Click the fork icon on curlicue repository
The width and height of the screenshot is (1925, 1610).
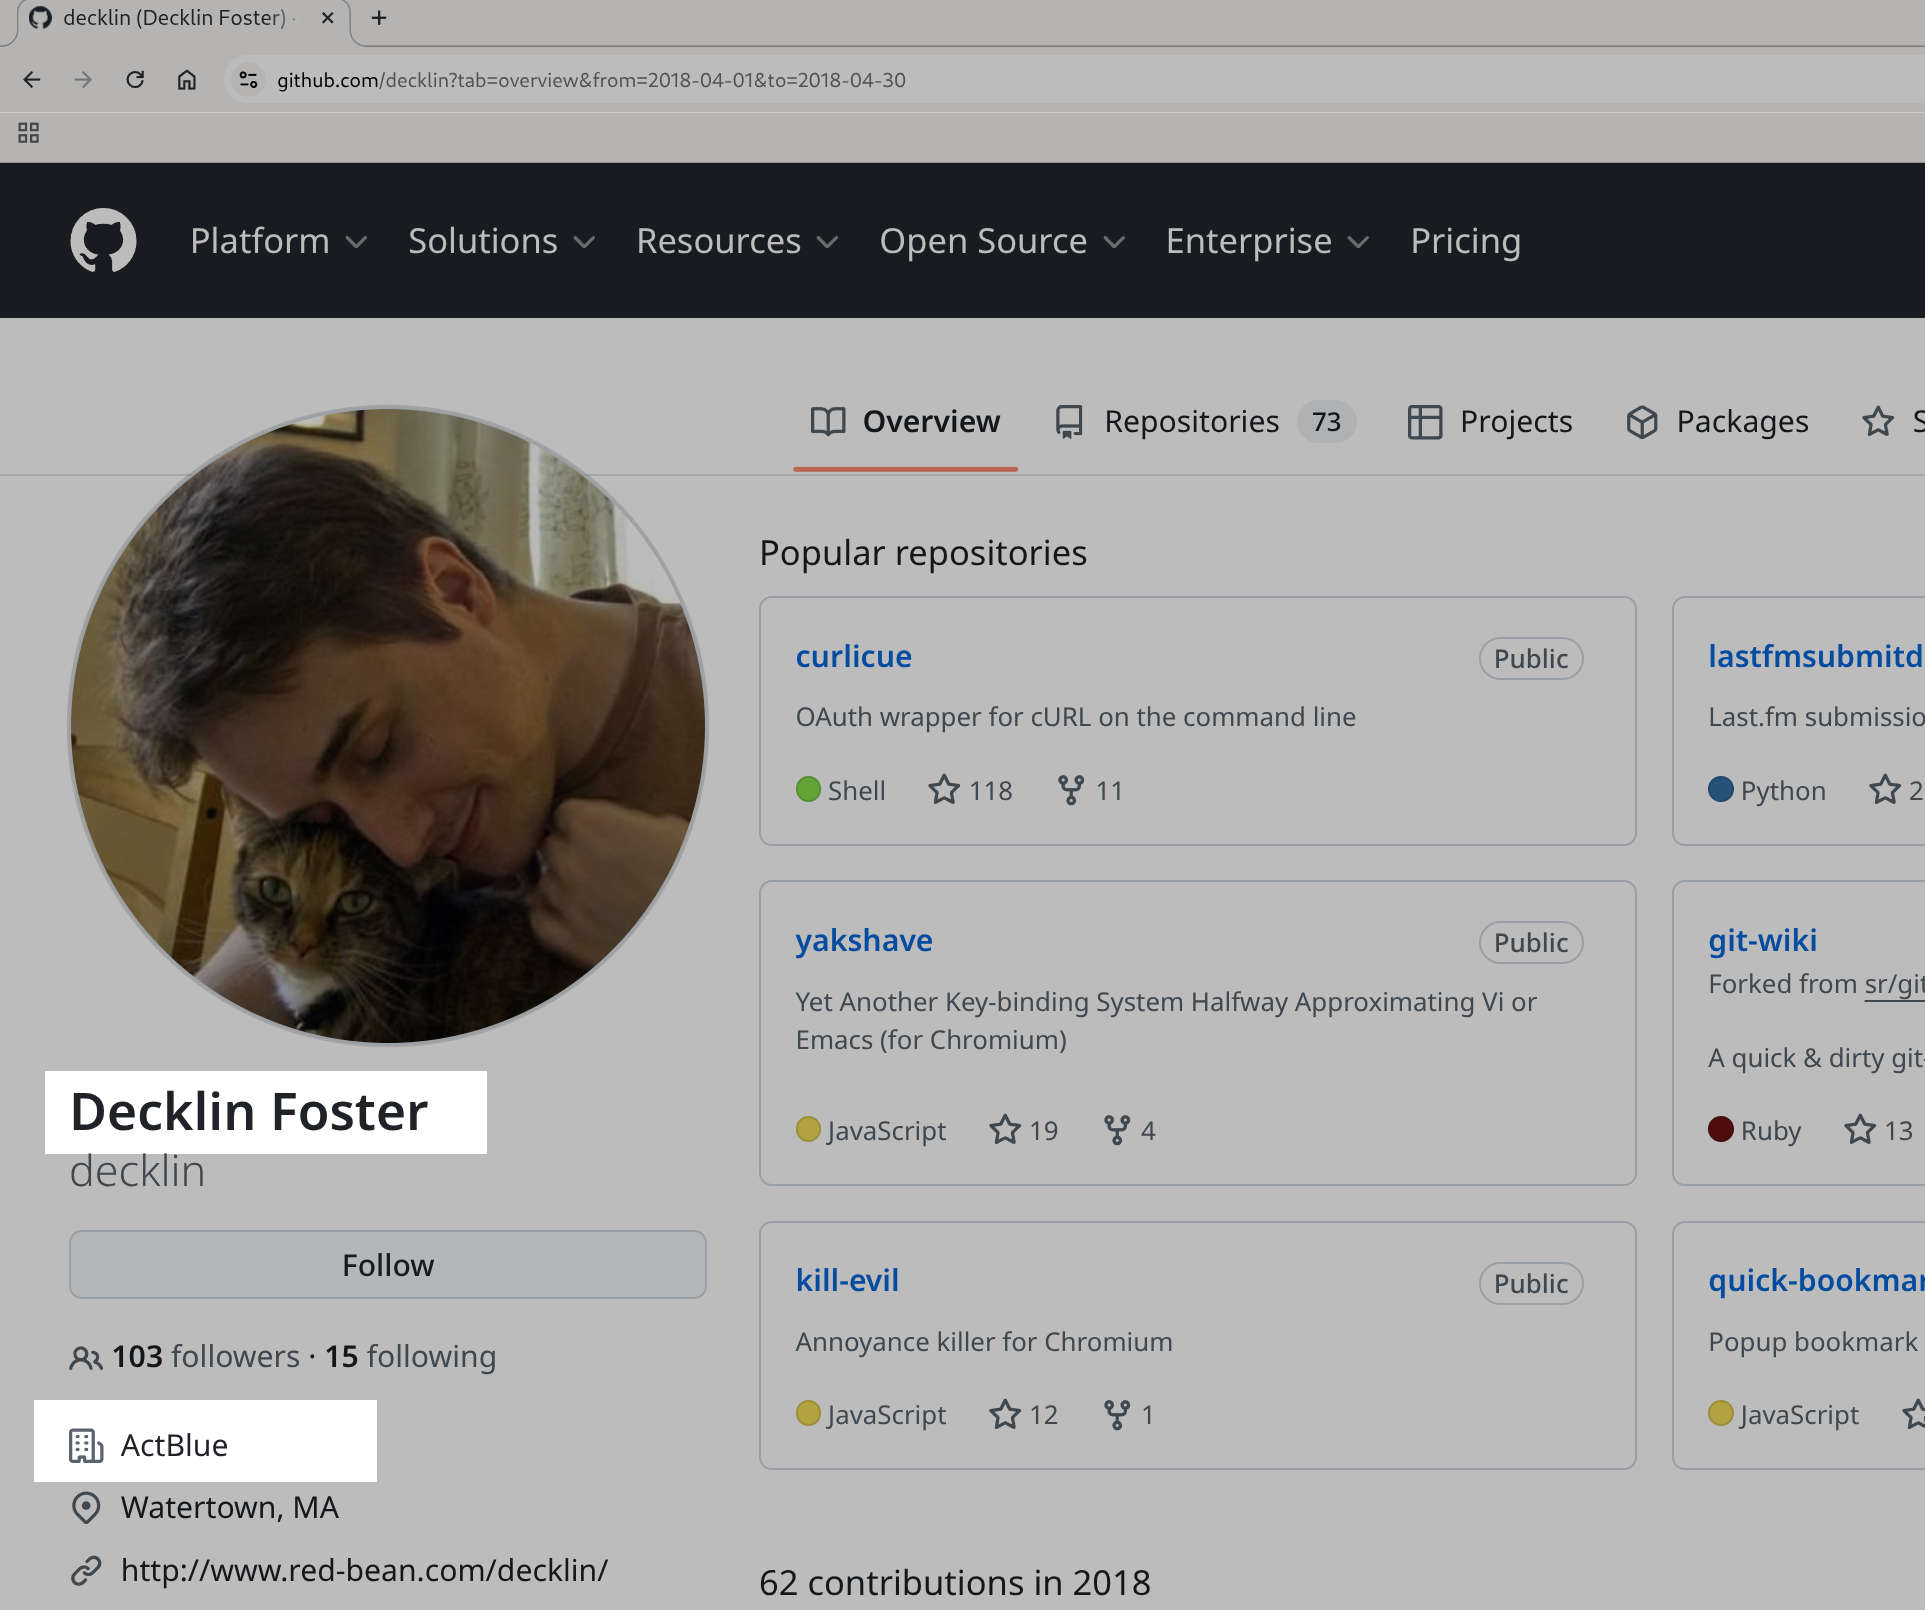[1071, 789]
